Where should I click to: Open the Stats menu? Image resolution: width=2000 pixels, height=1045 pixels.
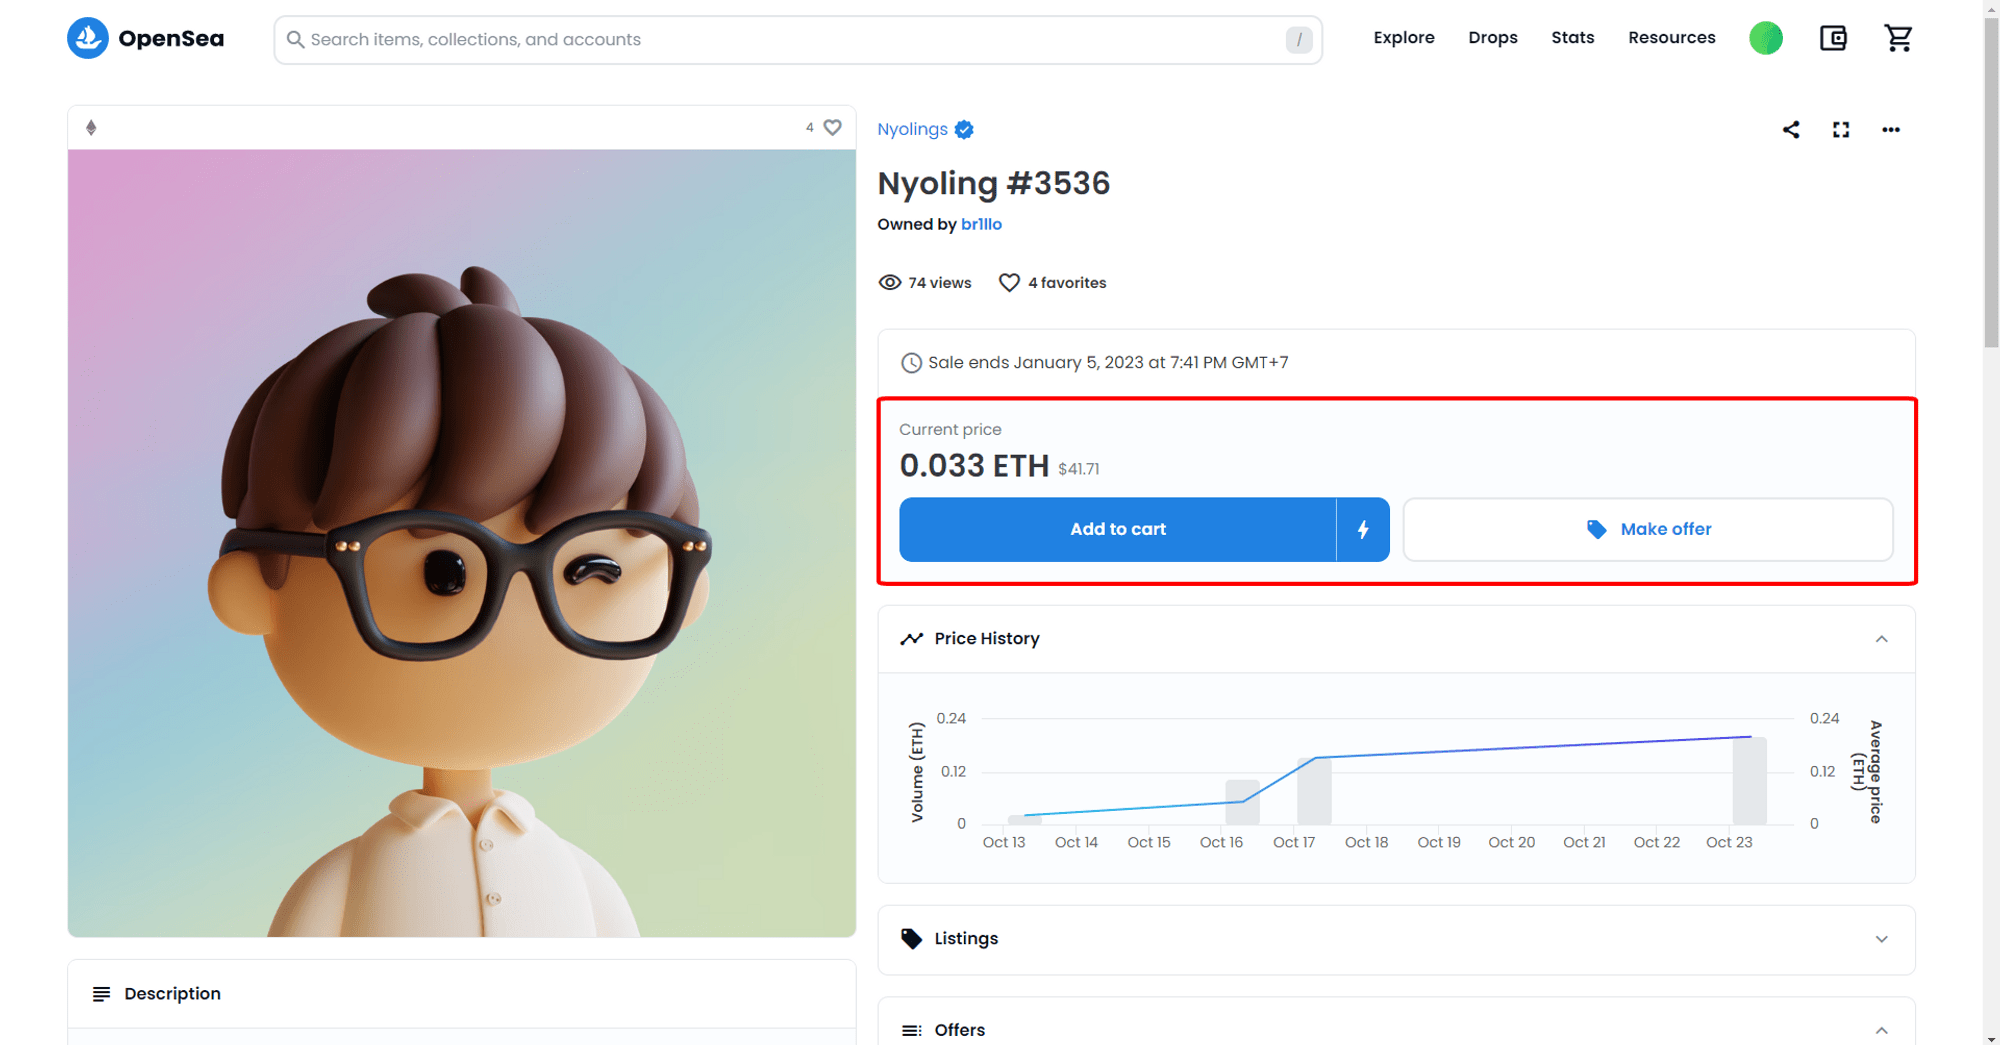1572,38
